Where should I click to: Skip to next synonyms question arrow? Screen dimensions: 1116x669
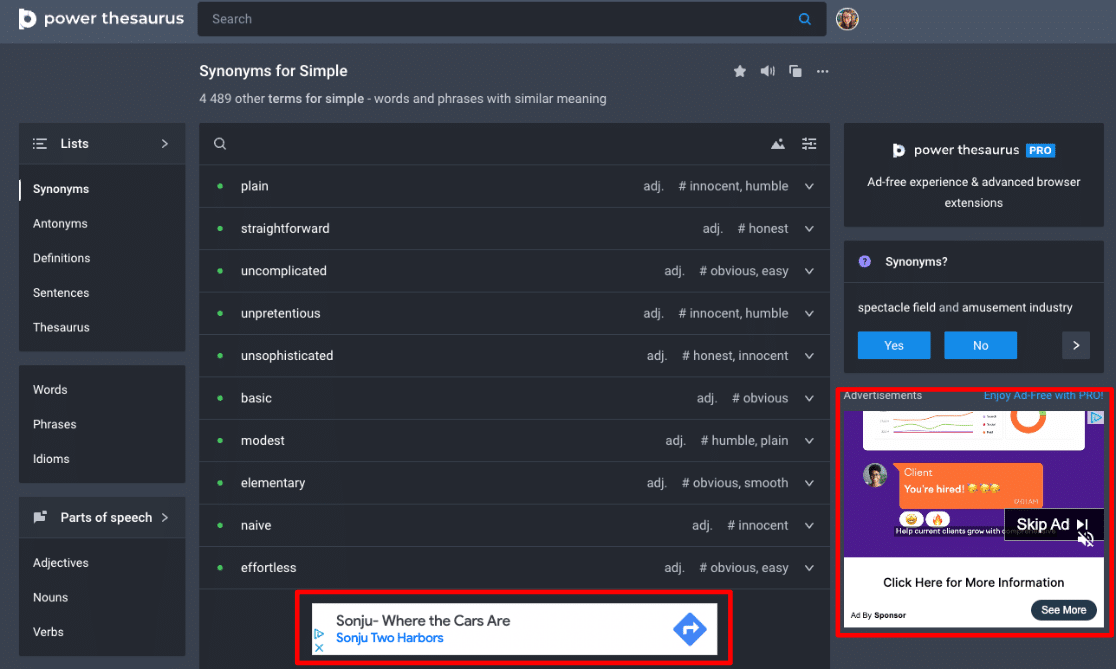1075,345
